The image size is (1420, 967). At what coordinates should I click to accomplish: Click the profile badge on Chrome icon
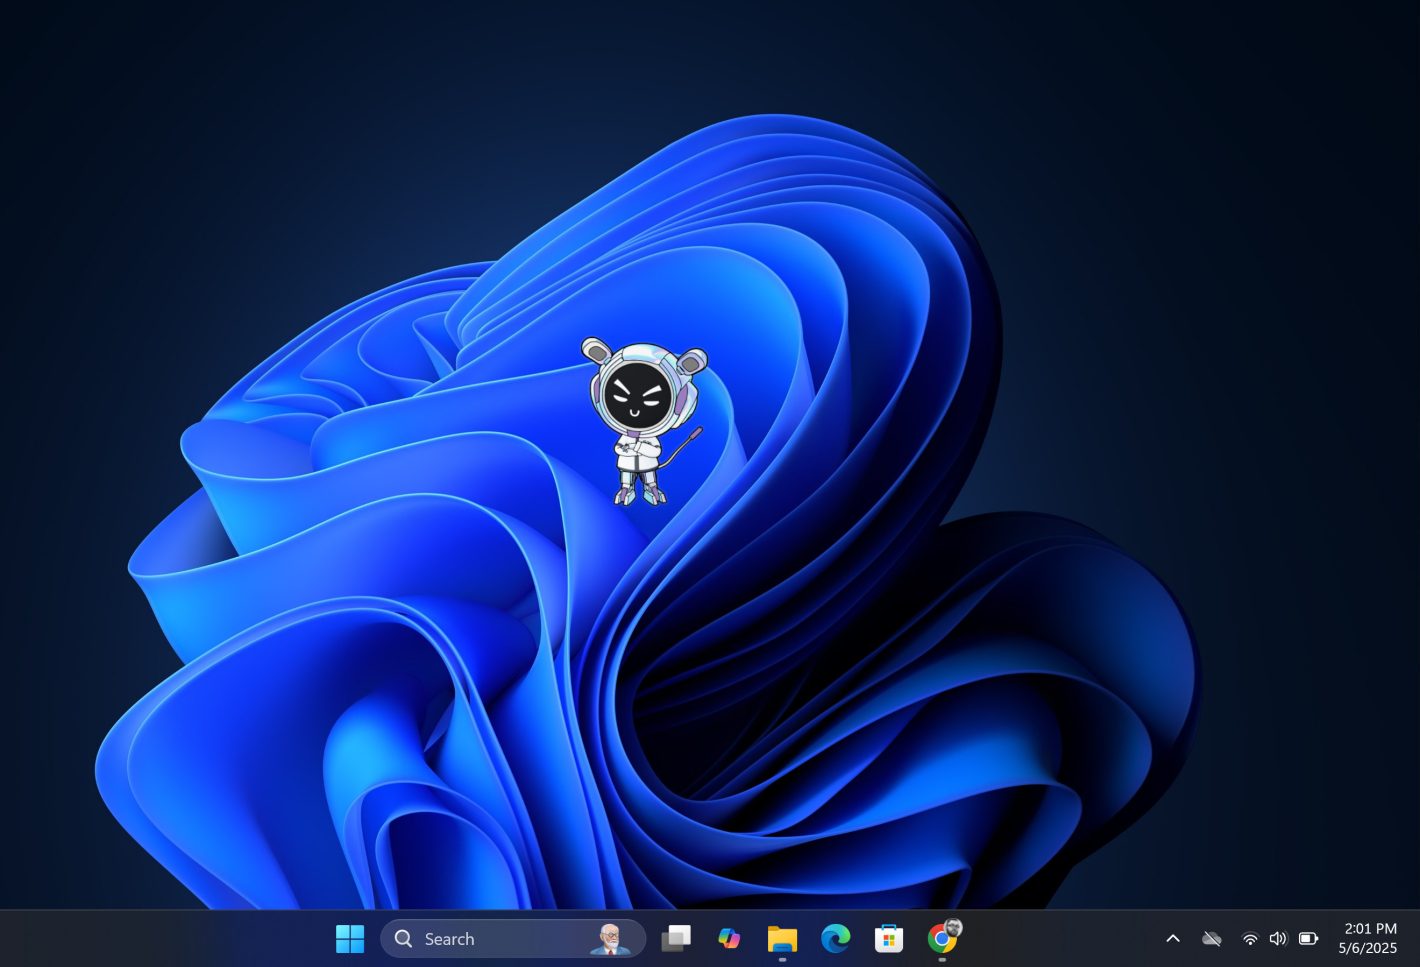click(x=954, y=927)
